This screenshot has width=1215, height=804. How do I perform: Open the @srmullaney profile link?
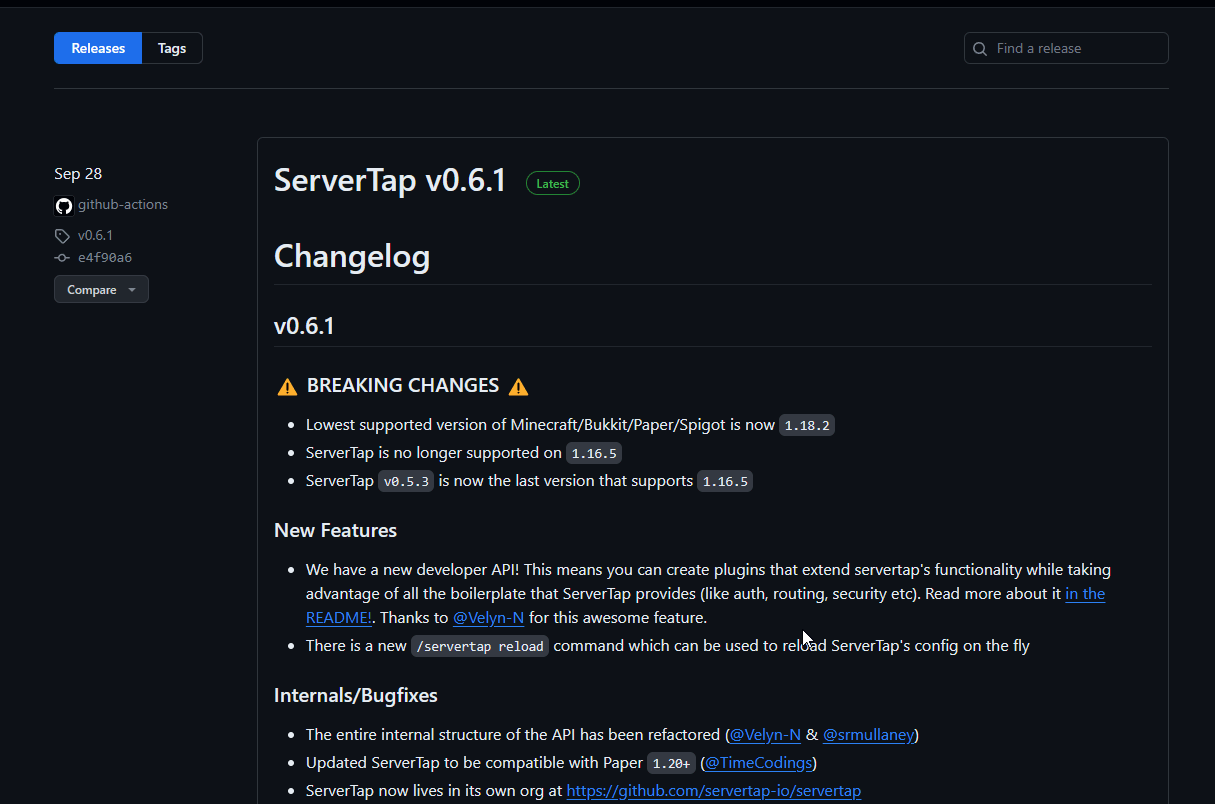point(868,734)
